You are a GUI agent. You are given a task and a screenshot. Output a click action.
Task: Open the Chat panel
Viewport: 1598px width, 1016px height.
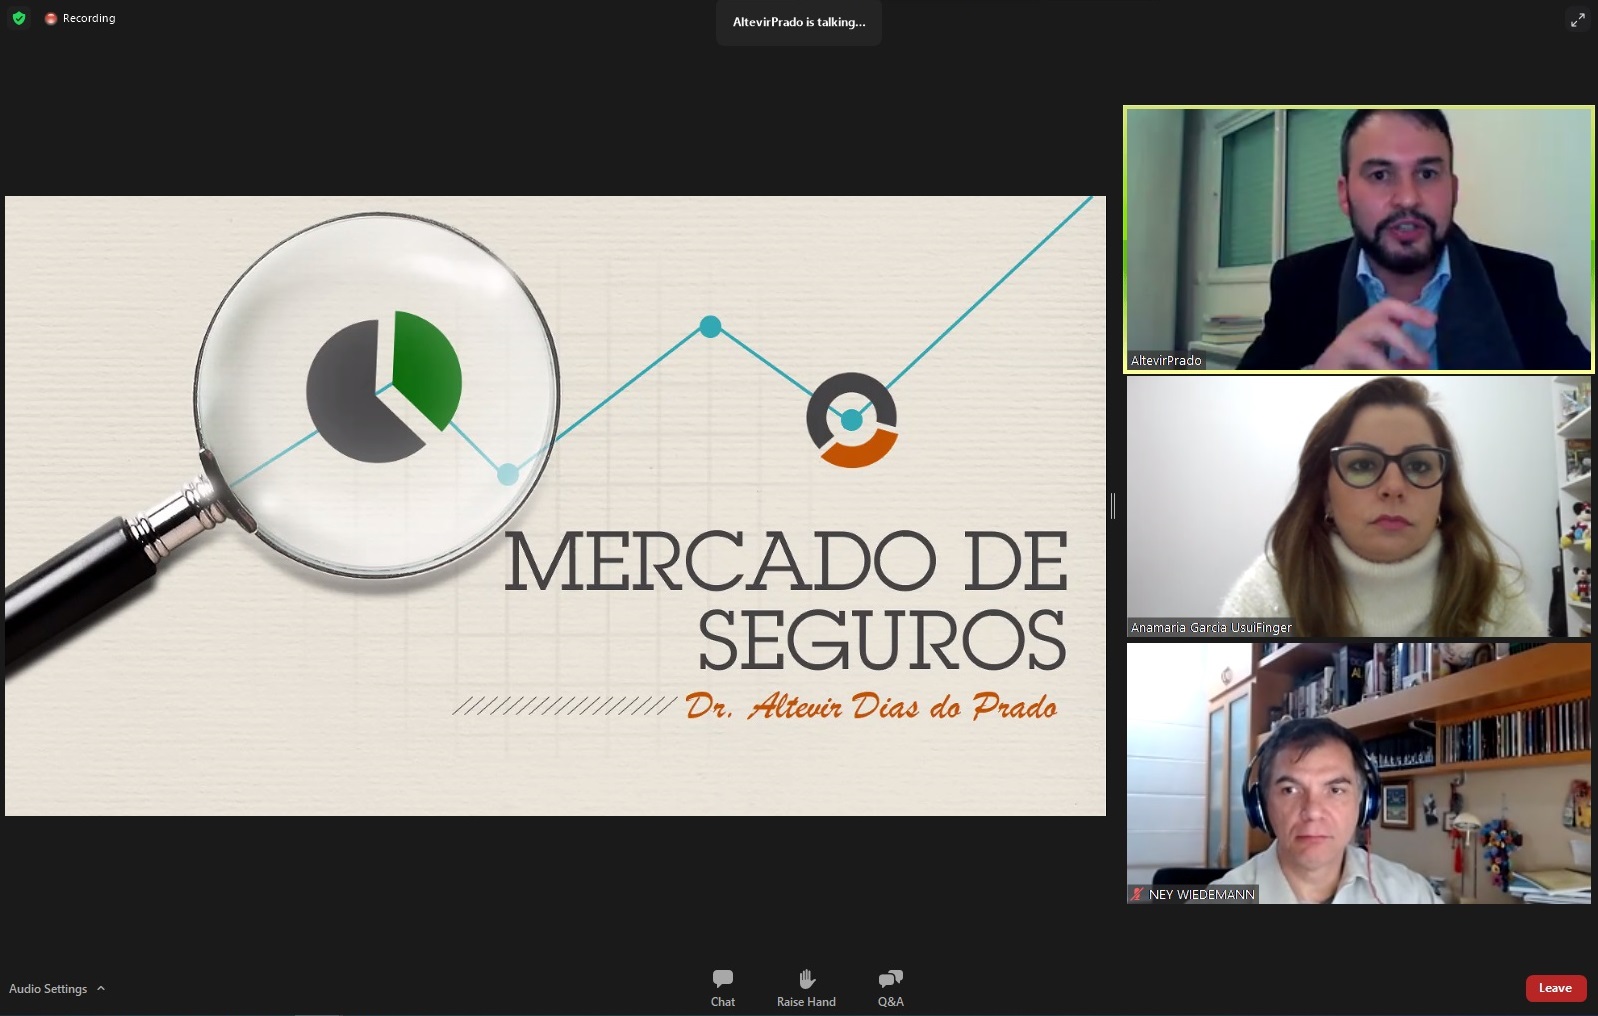(x=722, y=987)
